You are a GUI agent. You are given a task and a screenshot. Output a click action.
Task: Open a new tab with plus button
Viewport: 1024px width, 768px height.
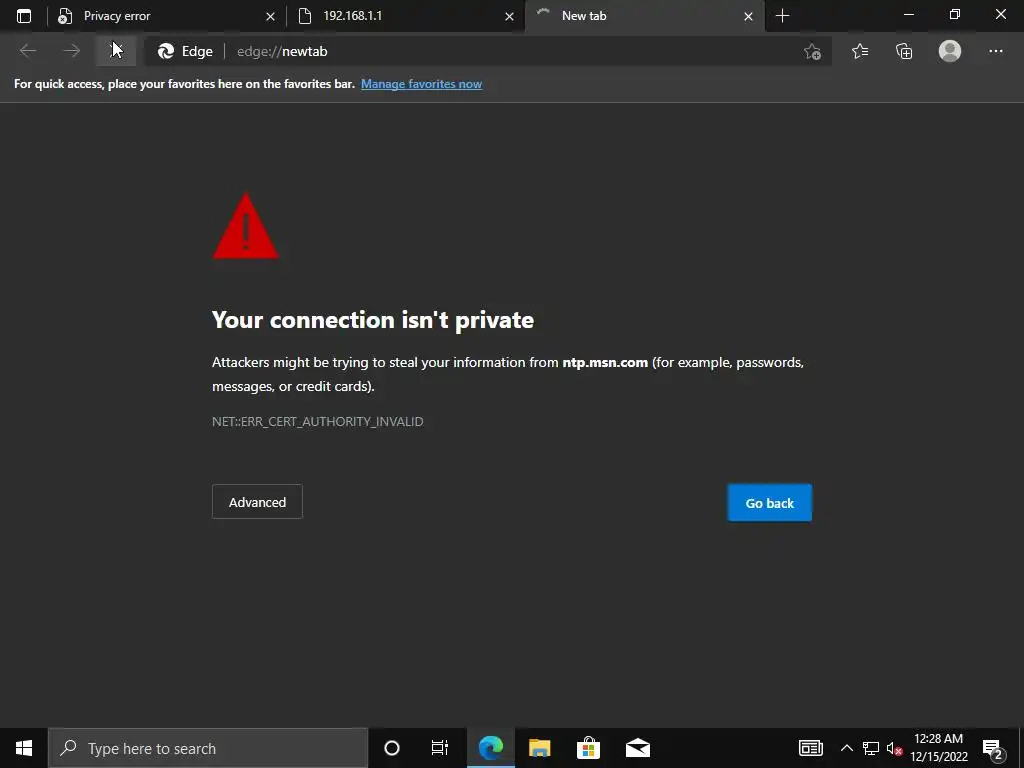coord(782,16)
